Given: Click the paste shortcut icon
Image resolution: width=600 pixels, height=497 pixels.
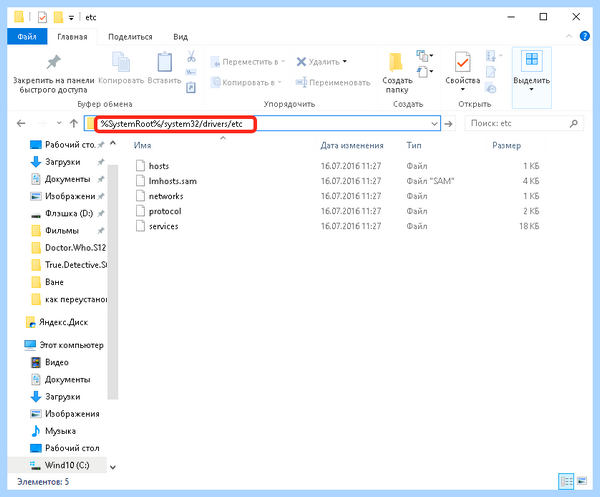Looking at the screenshot, I should point(191,88).
